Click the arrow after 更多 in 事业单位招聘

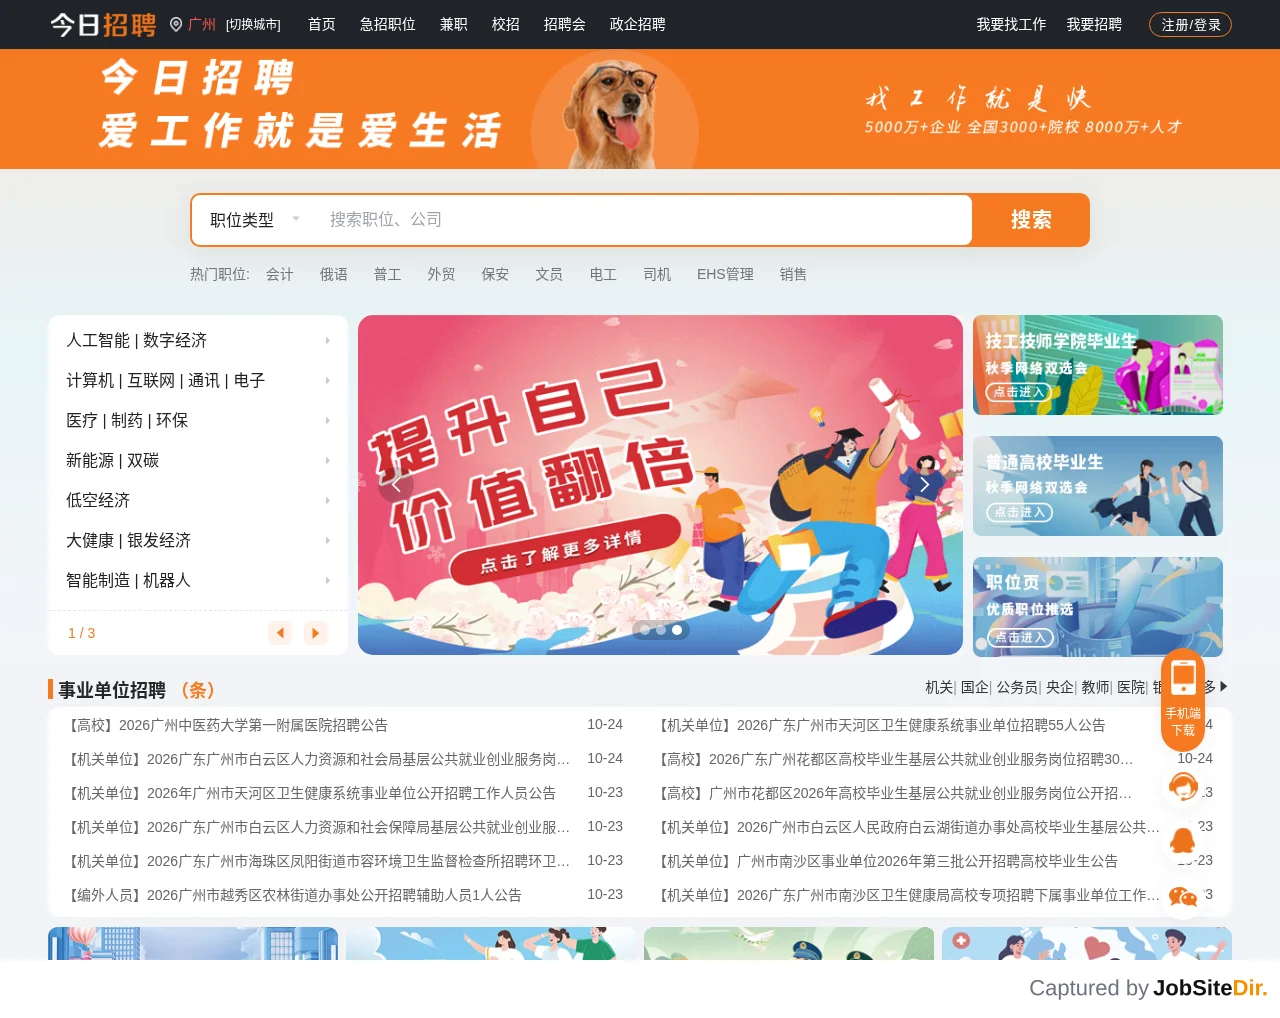point(1223,687)
